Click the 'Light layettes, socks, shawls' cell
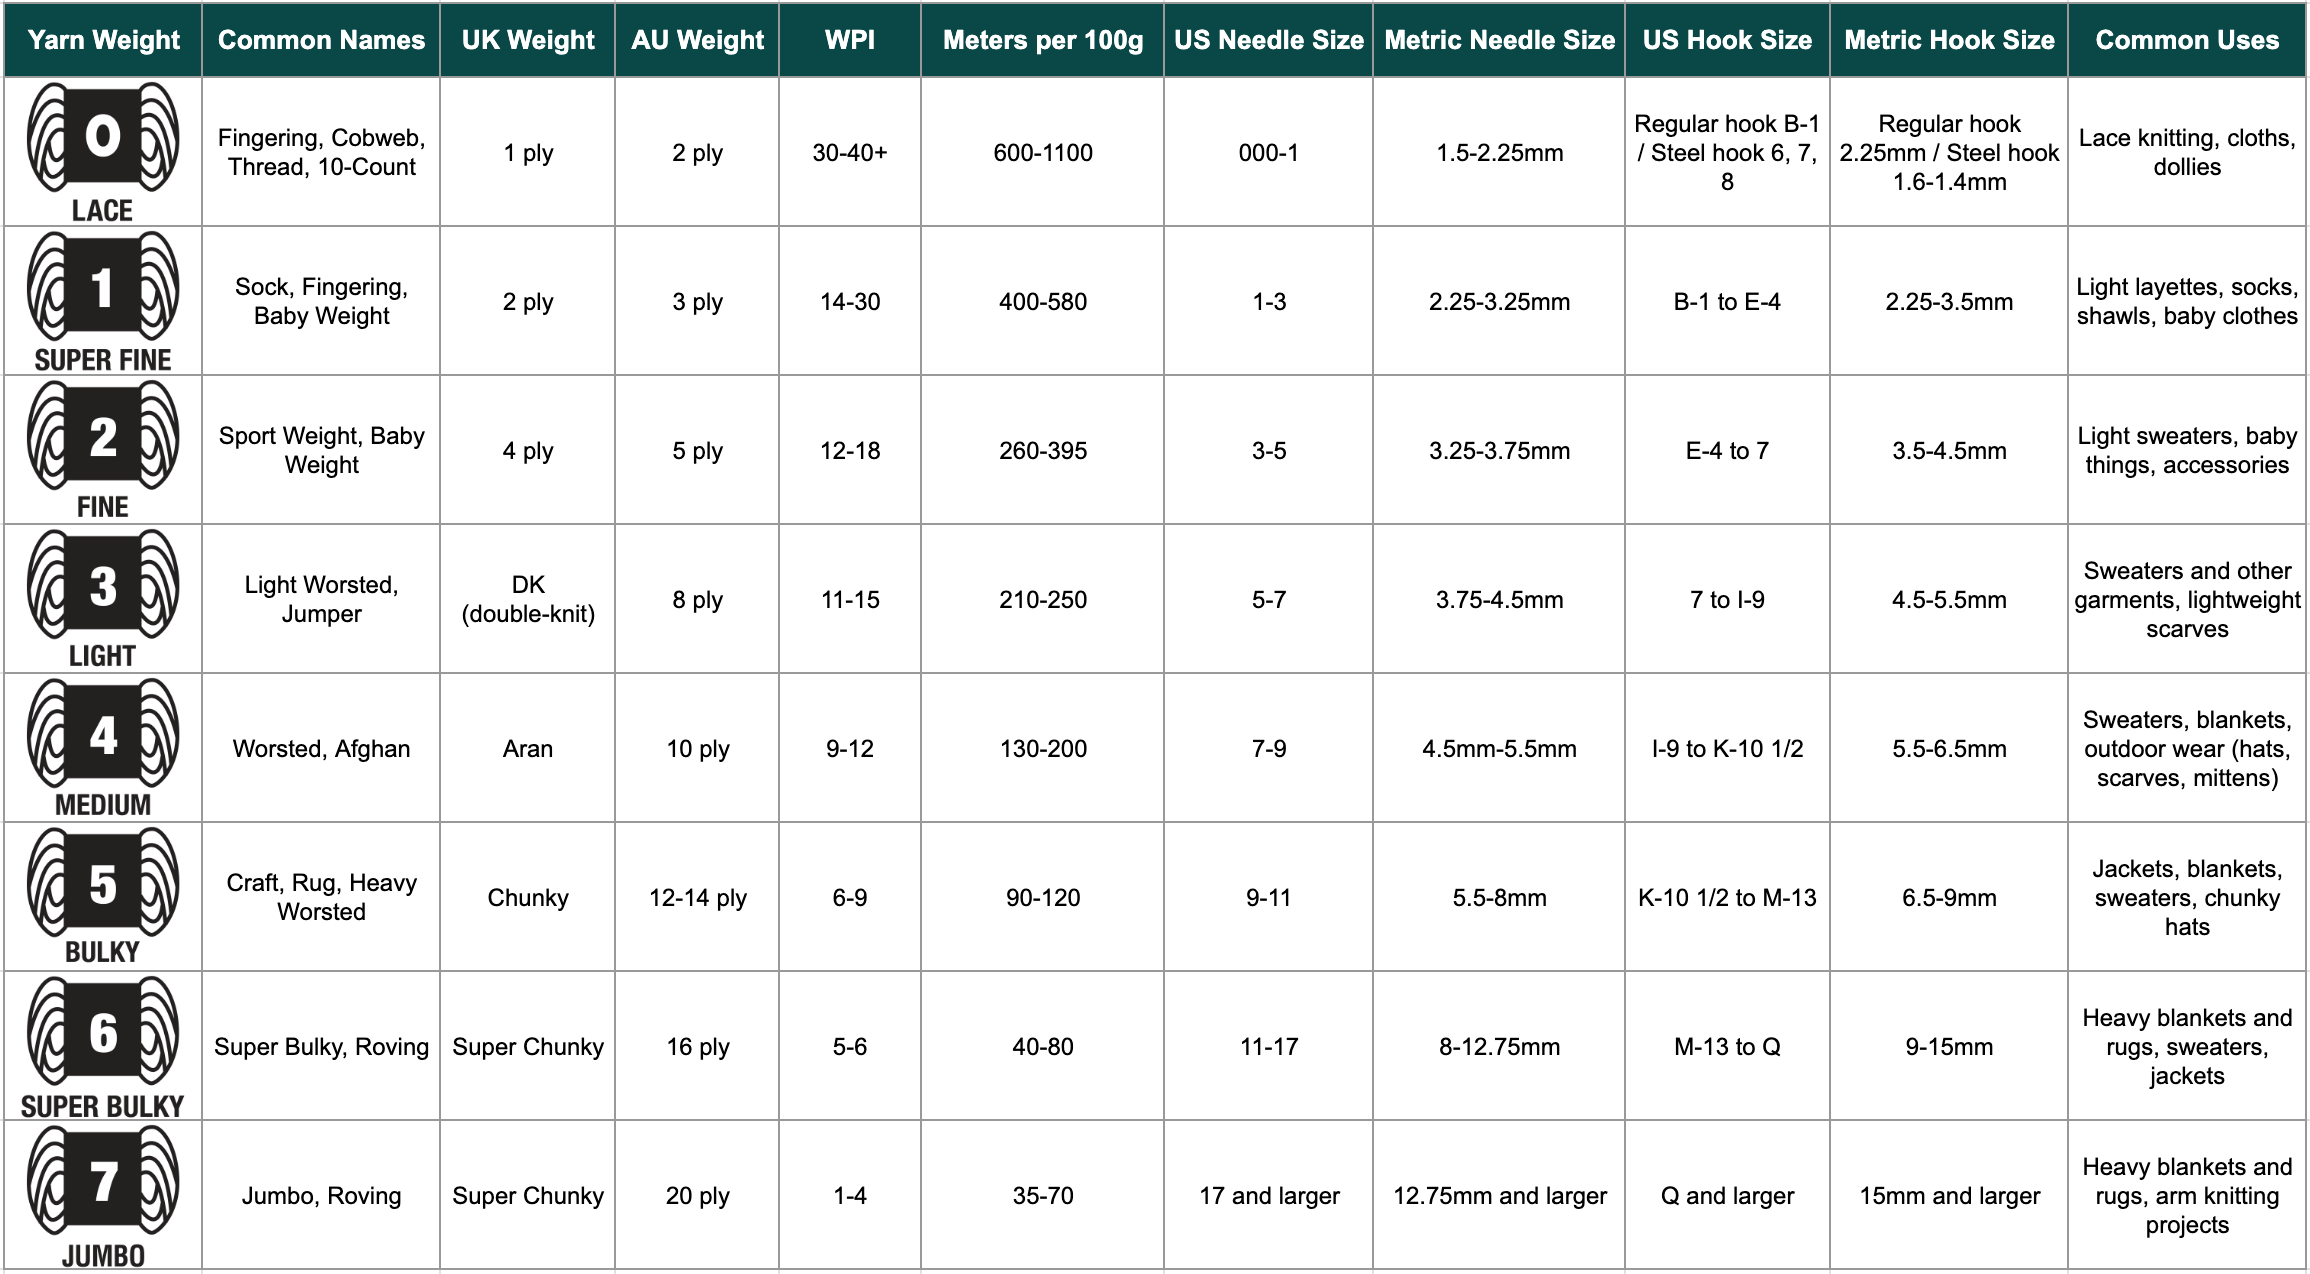 (2187, 301)
